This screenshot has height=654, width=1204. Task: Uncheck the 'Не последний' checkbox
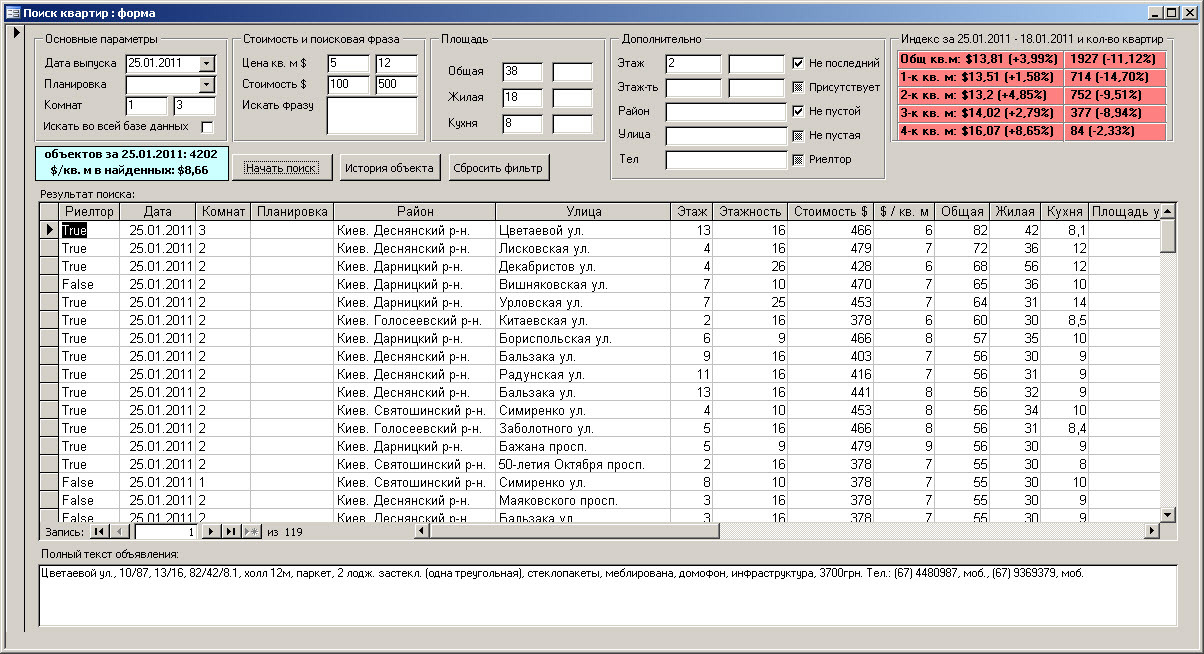tap(798, 63)
